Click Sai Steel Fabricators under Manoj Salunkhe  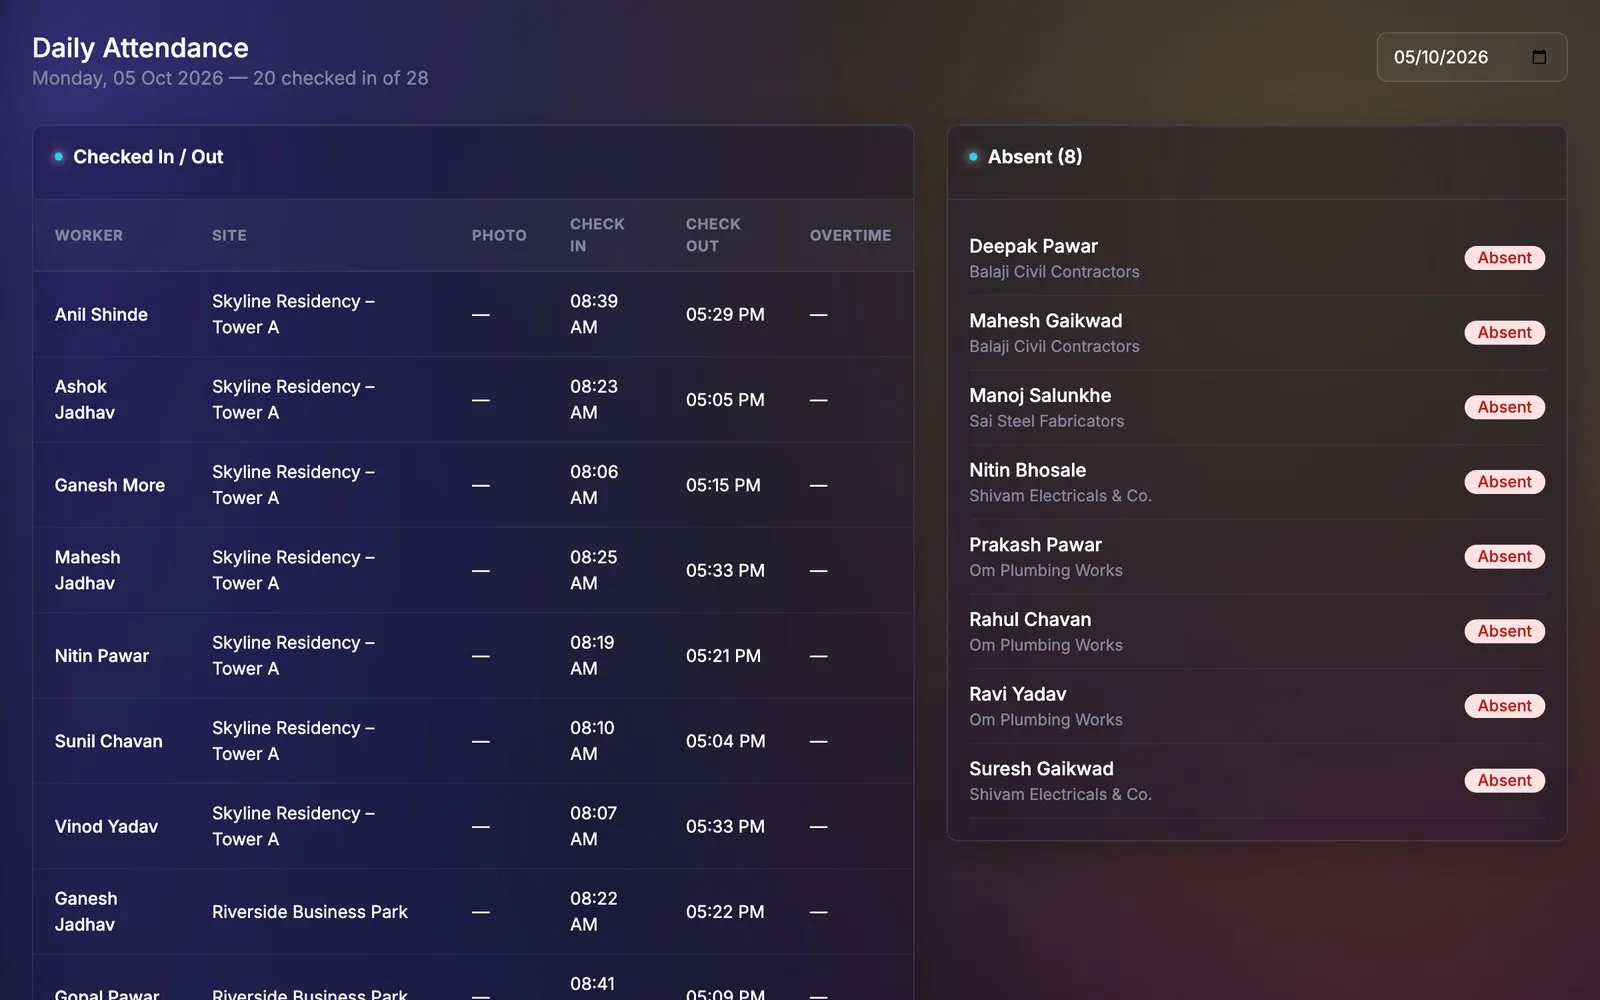coord(1046,421)
